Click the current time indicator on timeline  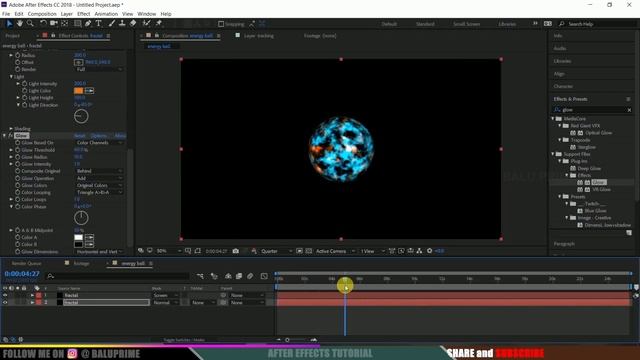click(345, 279)
